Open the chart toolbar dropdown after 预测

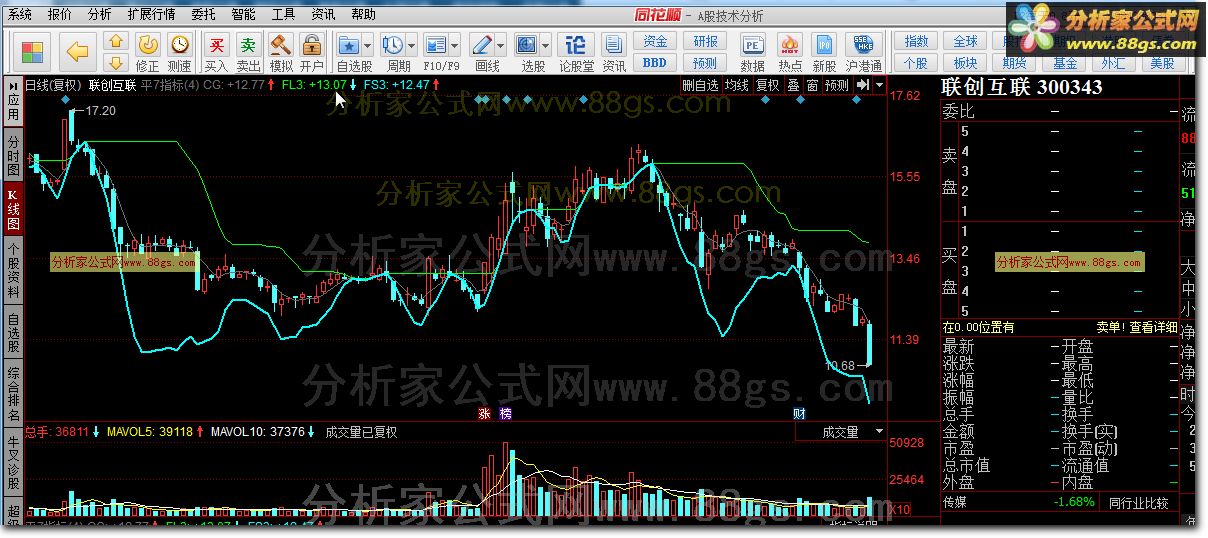coord(879,85)
